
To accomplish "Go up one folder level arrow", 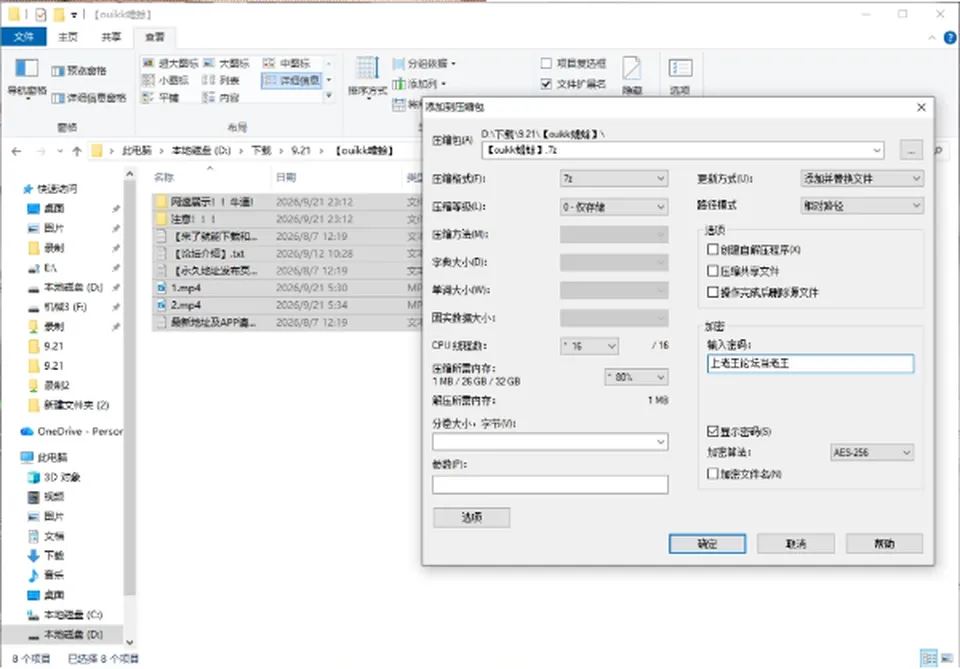I will coord(77,151).
